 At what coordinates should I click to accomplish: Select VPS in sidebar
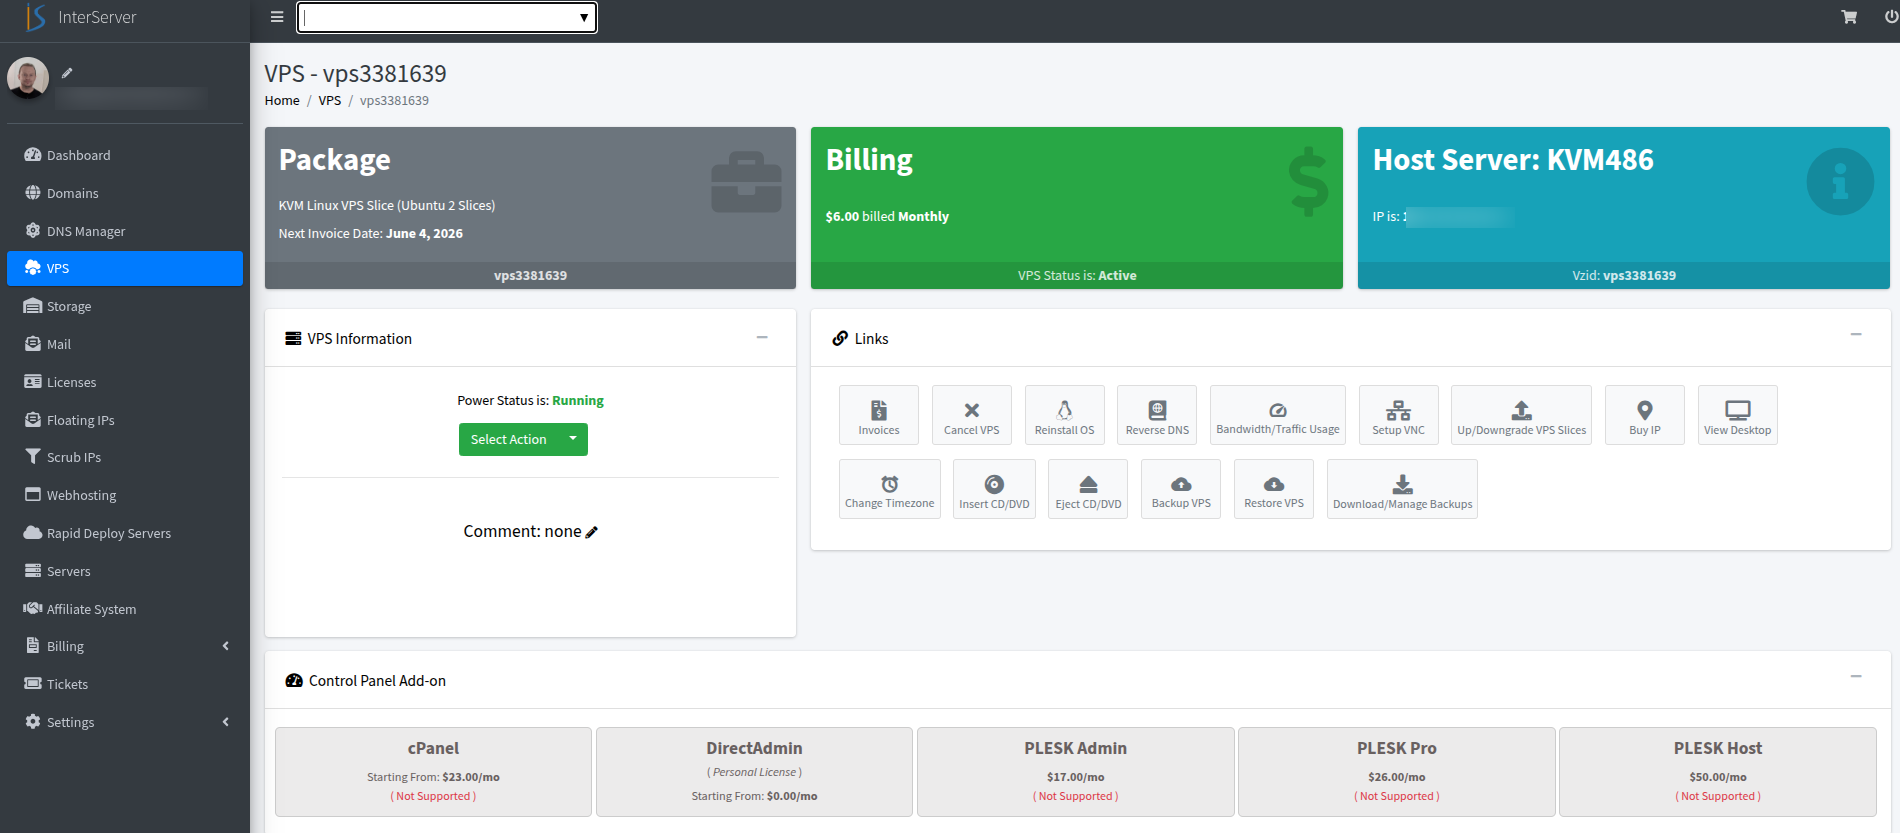point(125,268)
